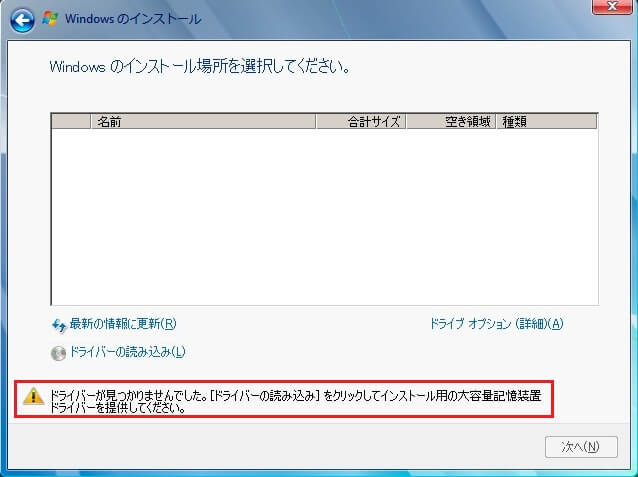Open ドライバーの読み込み(L) load driver link
This screenshot has height=477, width=638.
click(x=127, y=352)
